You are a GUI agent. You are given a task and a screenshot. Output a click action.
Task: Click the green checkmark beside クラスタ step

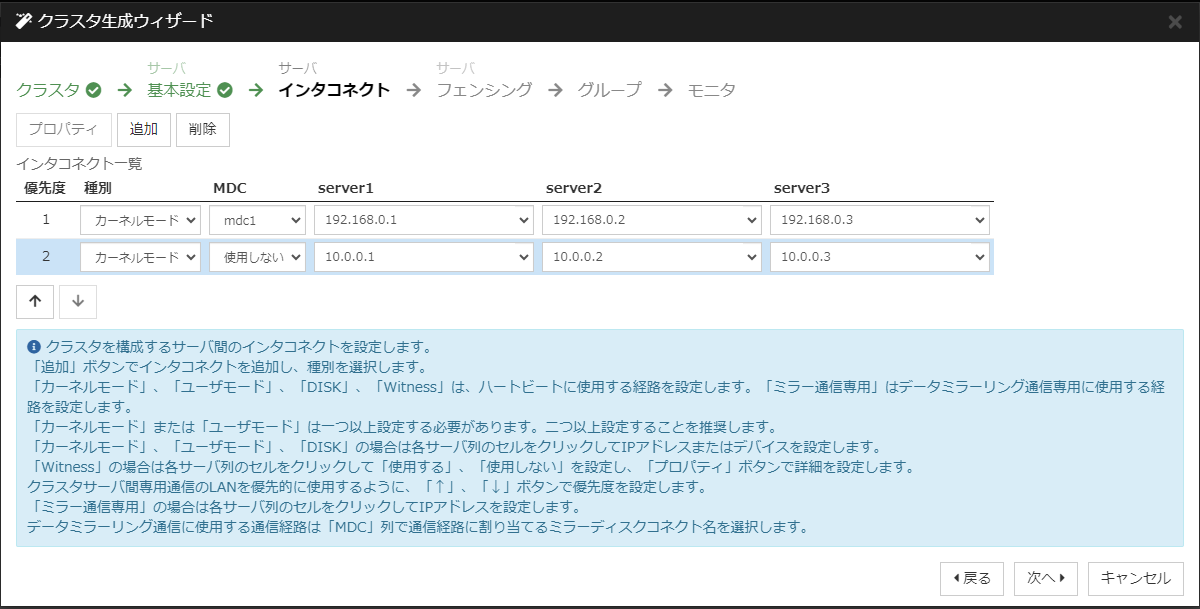tap(93, 89)
